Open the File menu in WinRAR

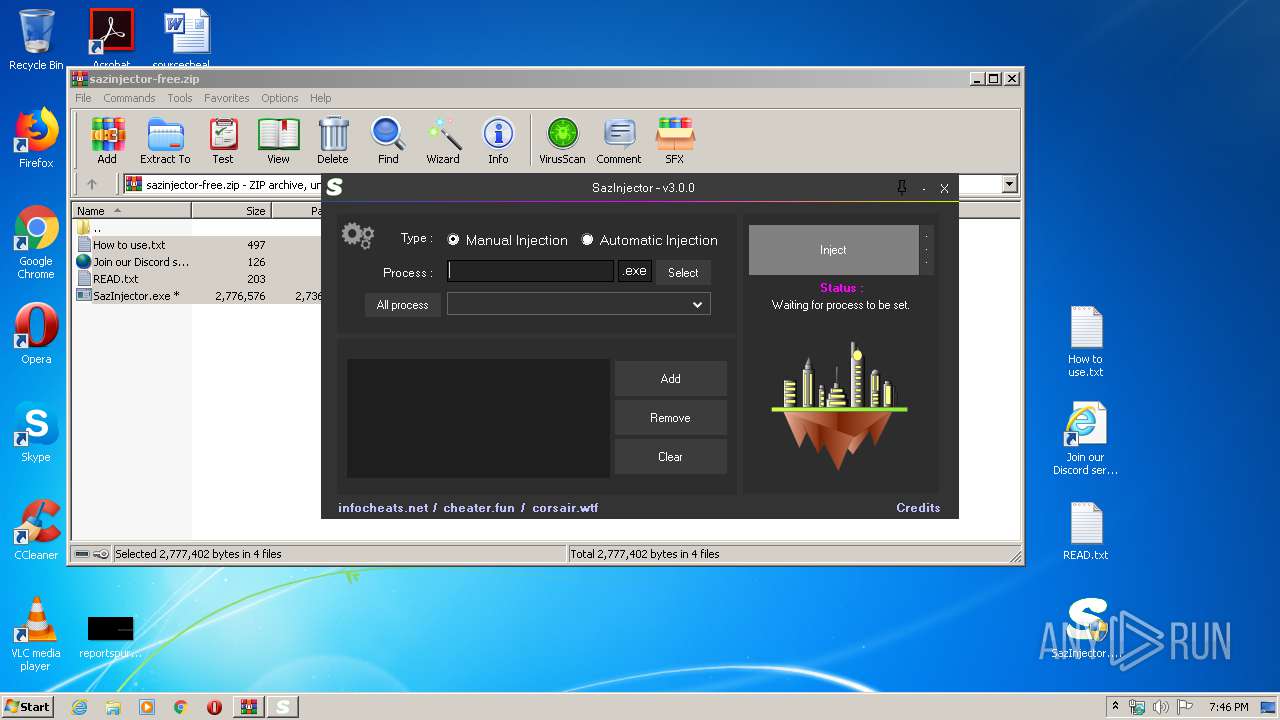pyautogui.click(x=83, y=98)
